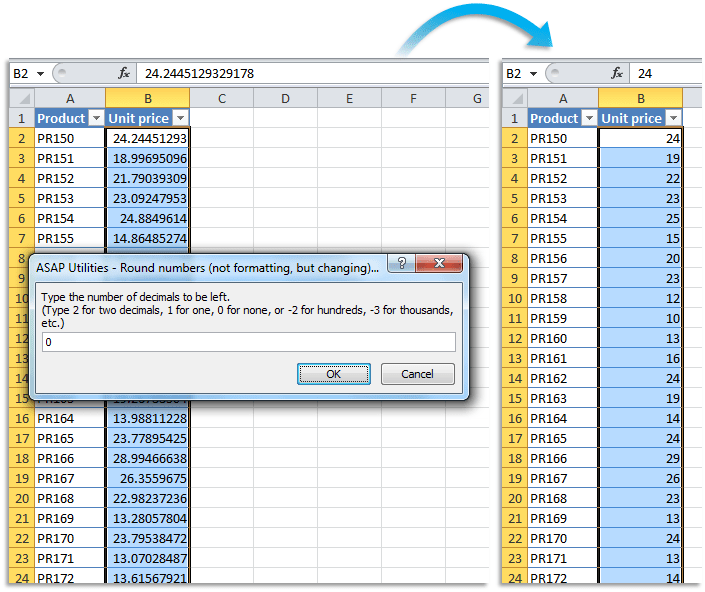Click the Product header cell in left sheet
Image resolution: width=705 pixels, height=592 pixels.
click(x=70, y=118)
